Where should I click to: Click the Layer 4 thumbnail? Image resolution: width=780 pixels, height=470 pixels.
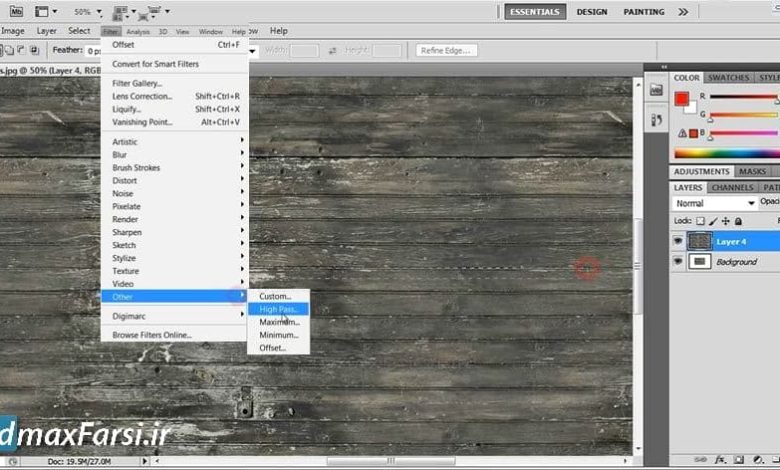tap(700, 241)
